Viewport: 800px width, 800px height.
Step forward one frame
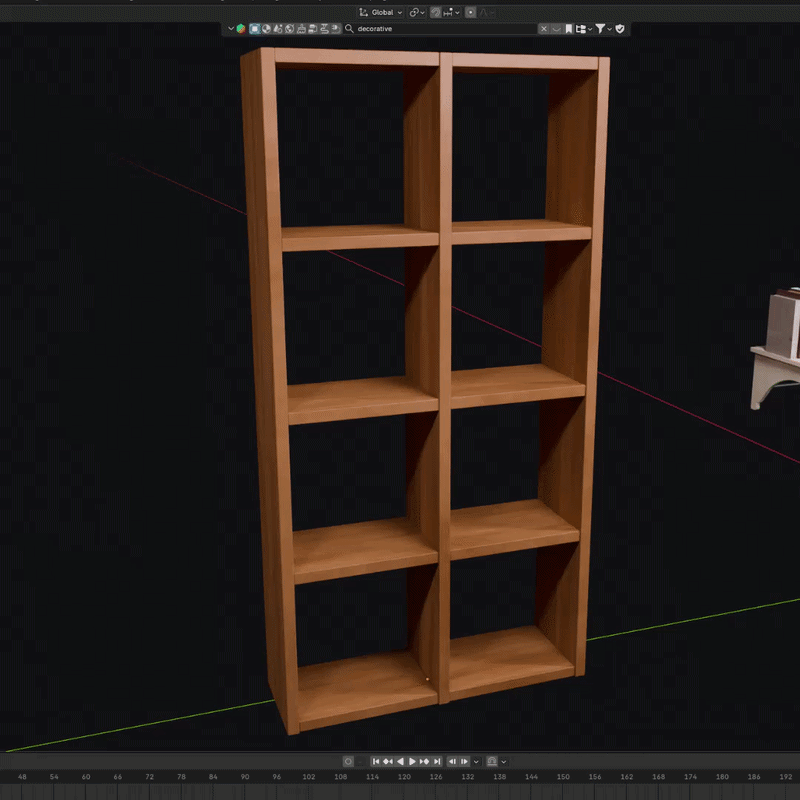click(x=464, y=761)
